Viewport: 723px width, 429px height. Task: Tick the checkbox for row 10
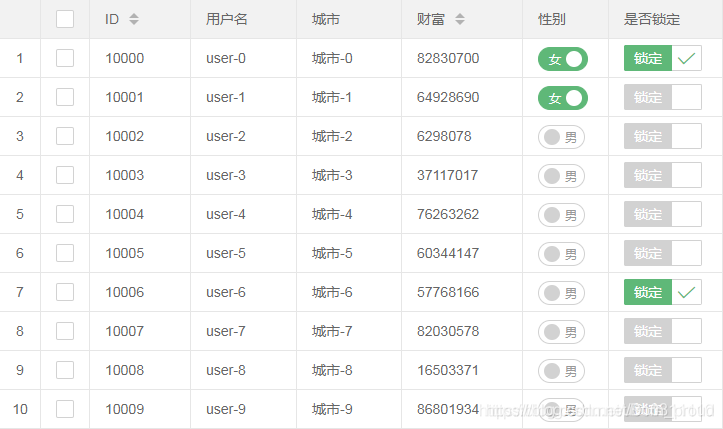click(x=65, y=409)
